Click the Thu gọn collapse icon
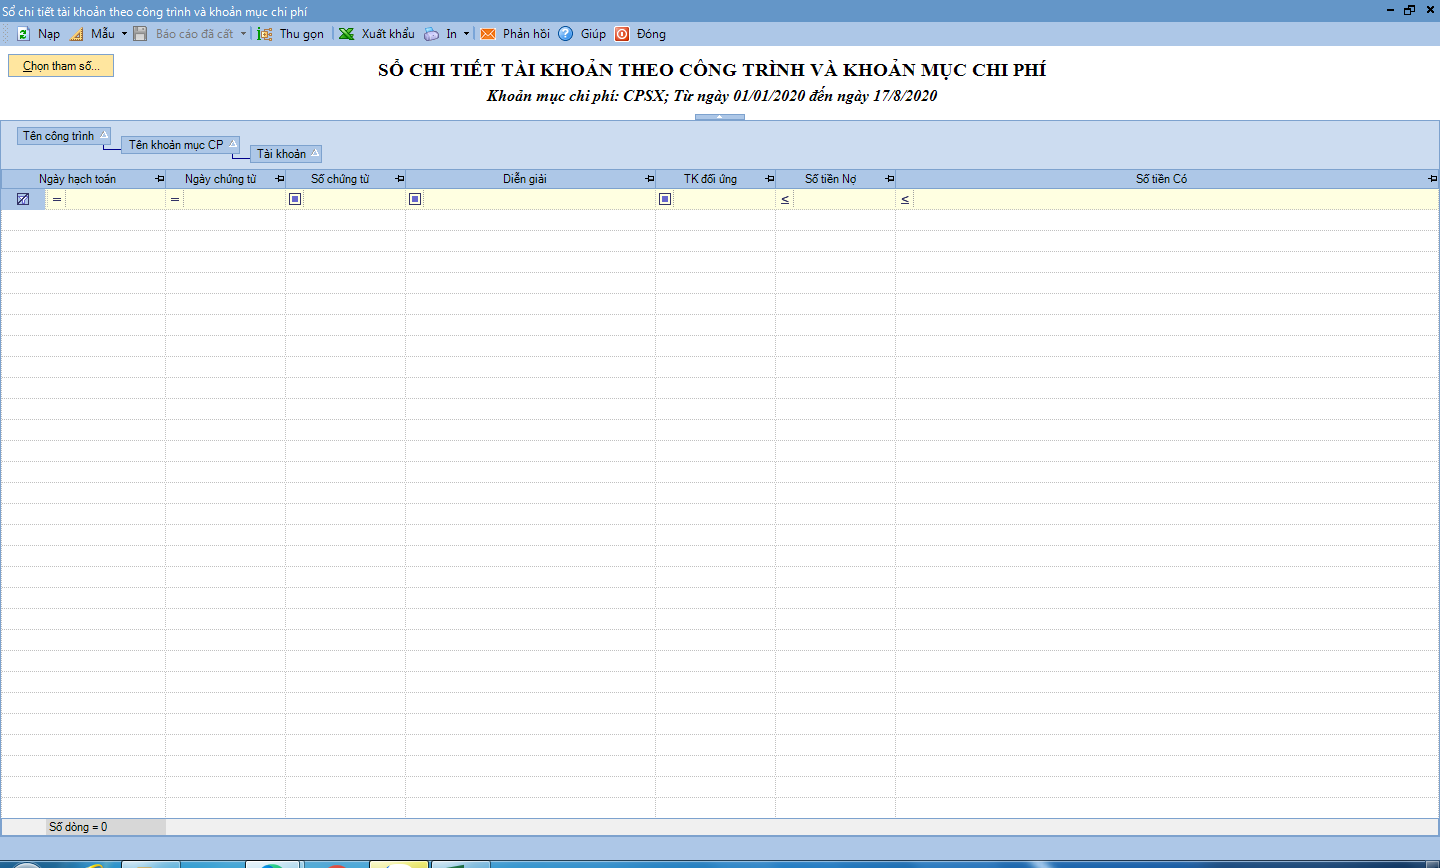Screen dimensions: 1440x868 (x=265, y=34)
